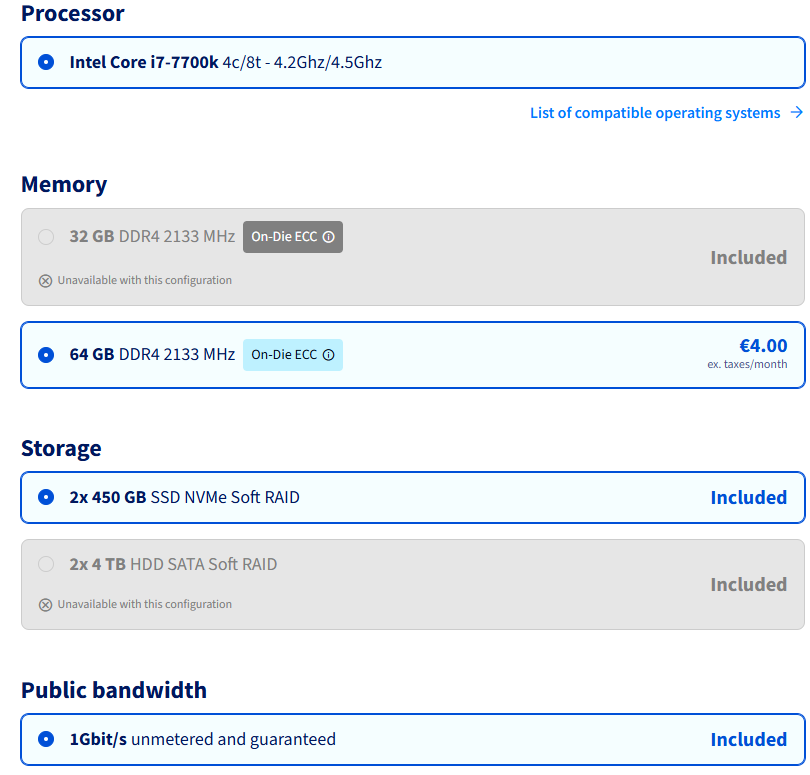This screenshot has width=810, height=775.
Task: Select the Intel Core i7-7700k radio button
Action: point(46,62)
